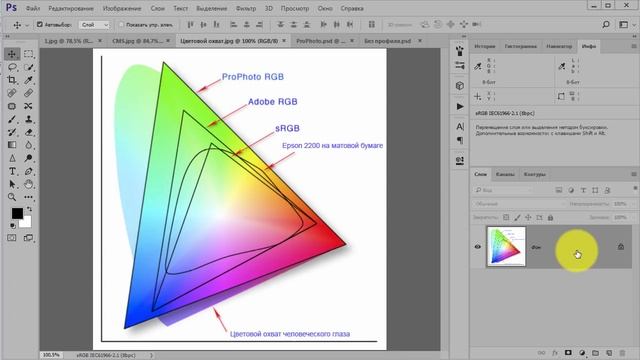
Task: Select the Quick Selection tool
Action: click(x=28, y=67)
